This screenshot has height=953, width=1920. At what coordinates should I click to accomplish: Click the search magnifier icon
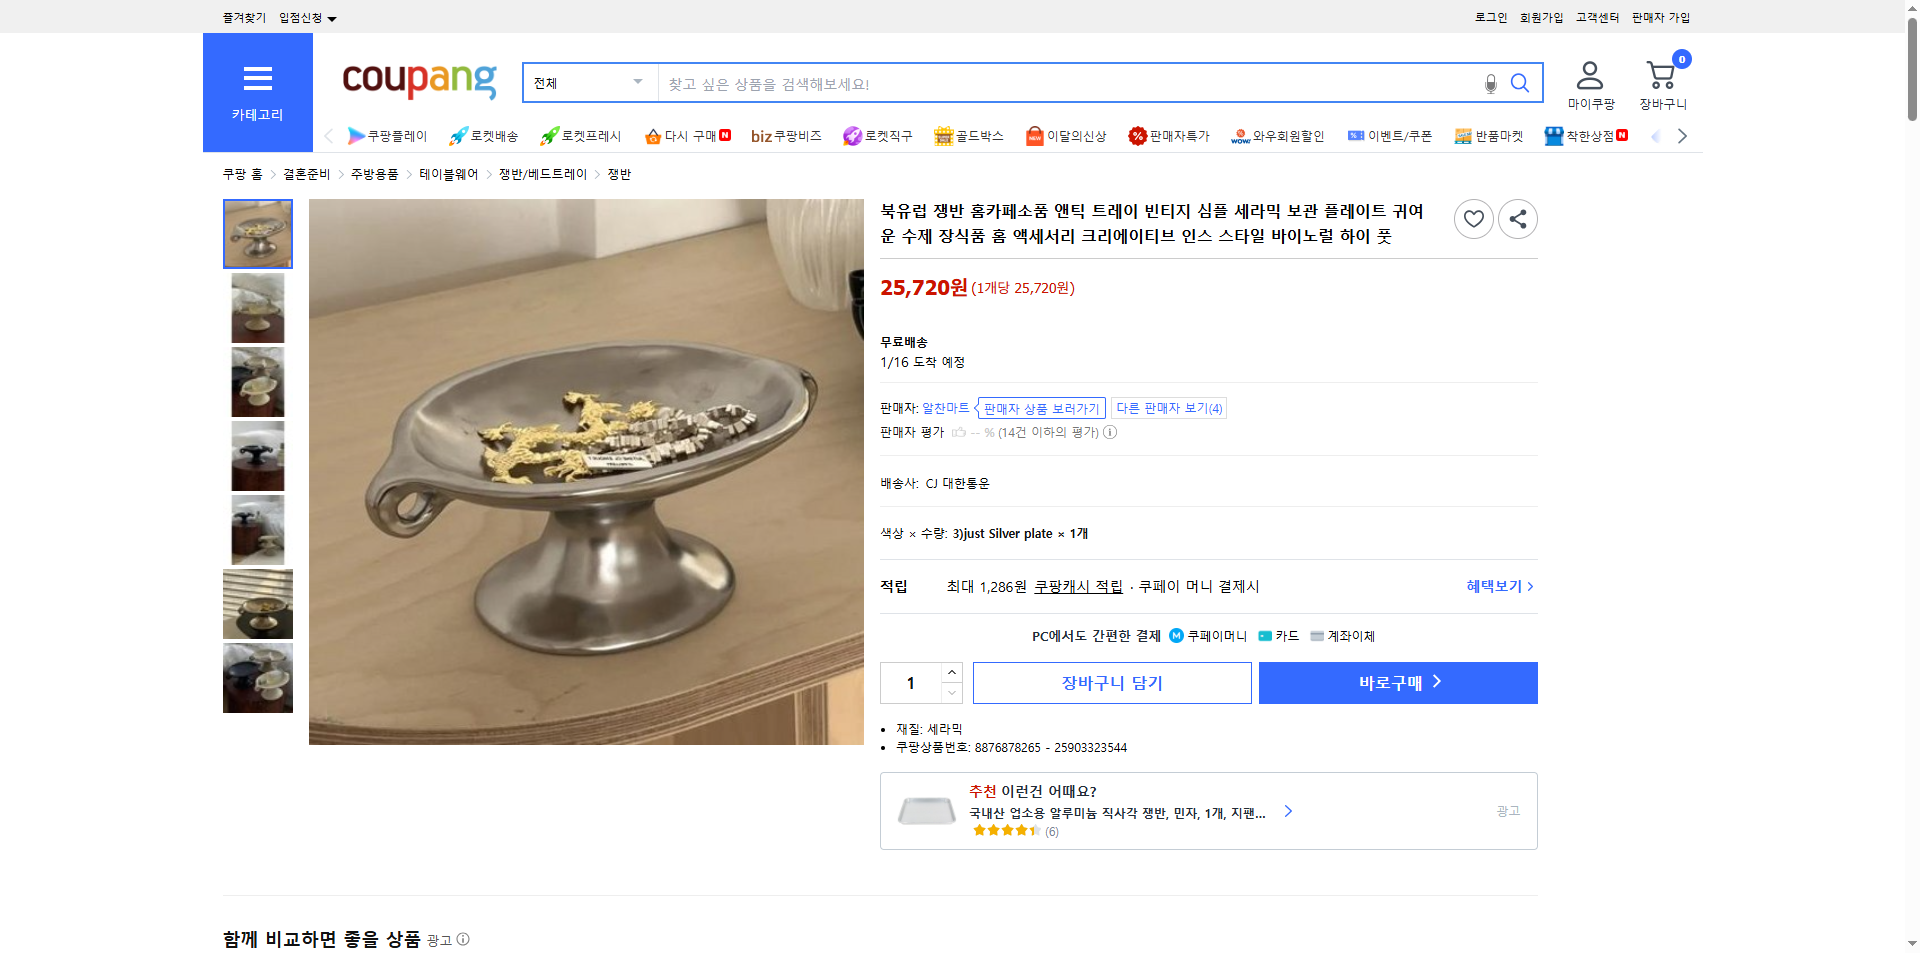pyautogui.click(x=1520, y=83)
